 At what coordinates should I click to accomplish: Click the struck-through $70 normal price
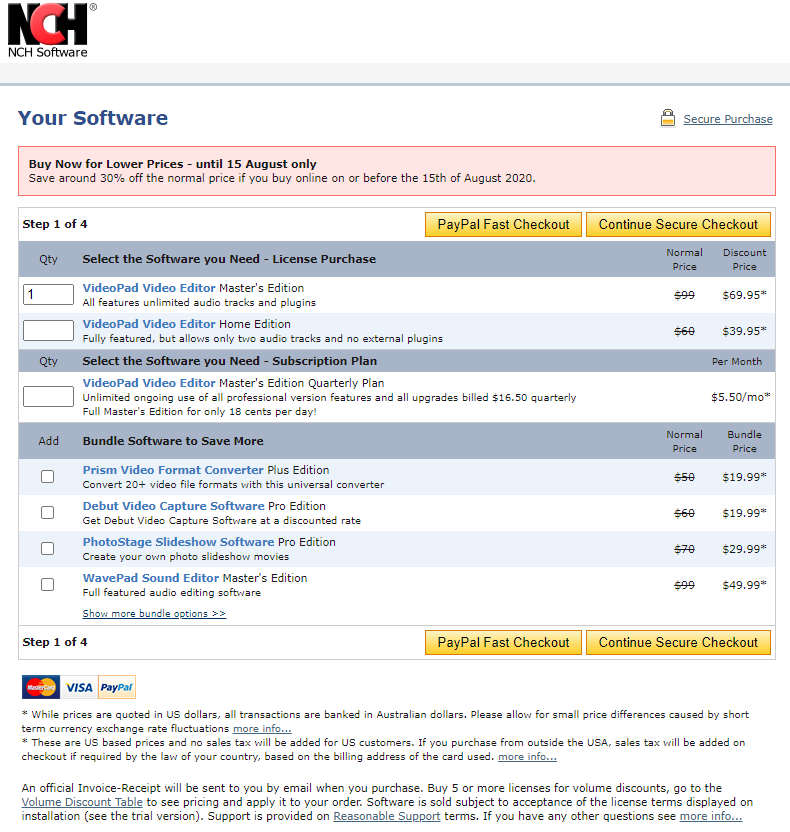tap(684, 549)
